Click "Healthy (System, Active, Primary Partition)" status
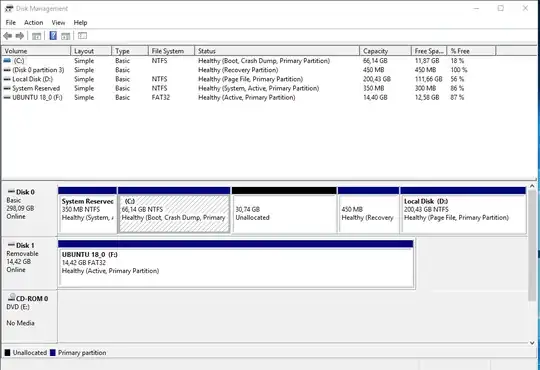540x370 pixels. pyautogui.click(x=259, y=88)
